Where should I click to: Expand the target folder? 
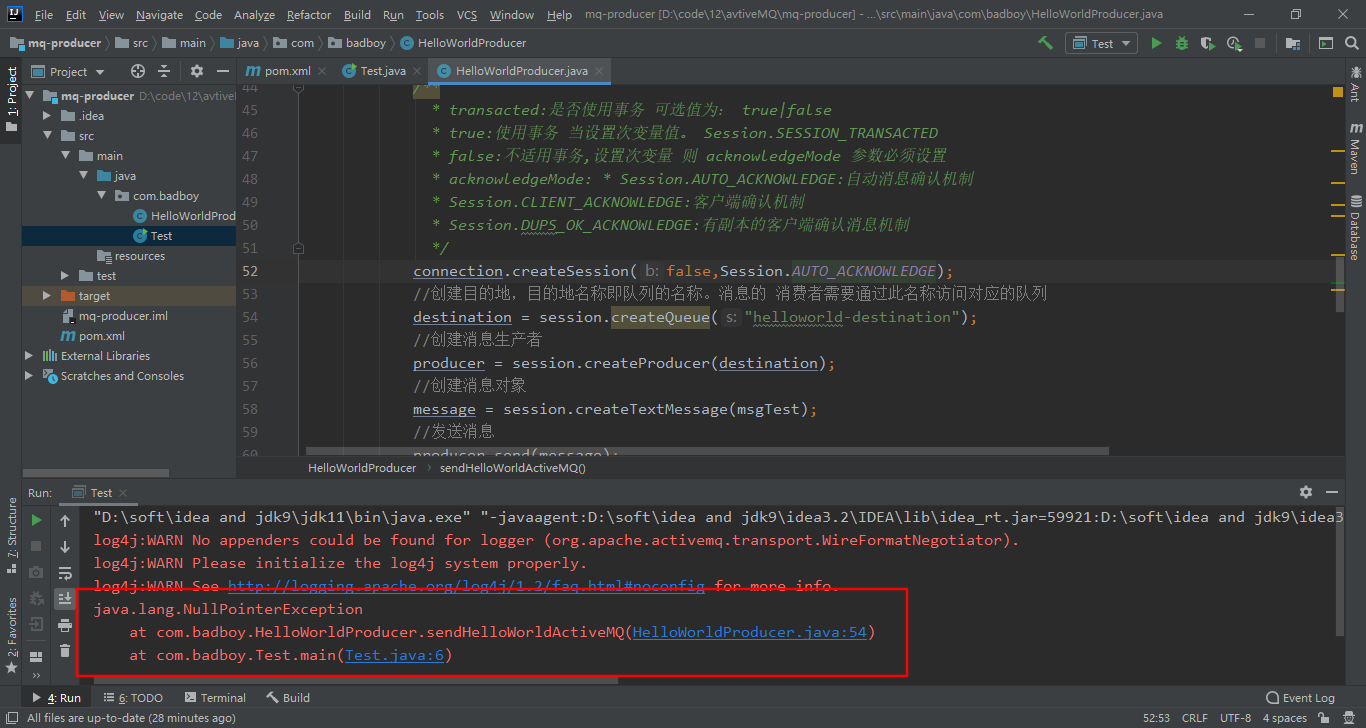[x=47, y=296]
